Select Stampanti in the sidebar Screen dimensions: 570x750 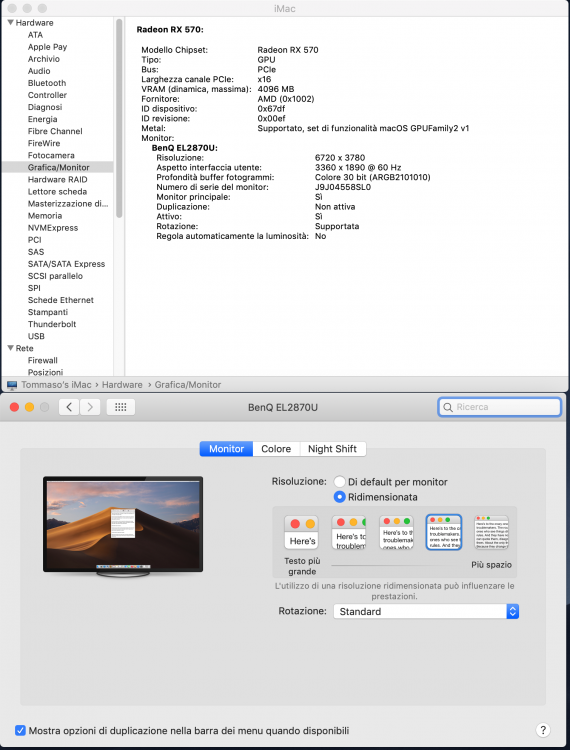click(x=48, y=312)
